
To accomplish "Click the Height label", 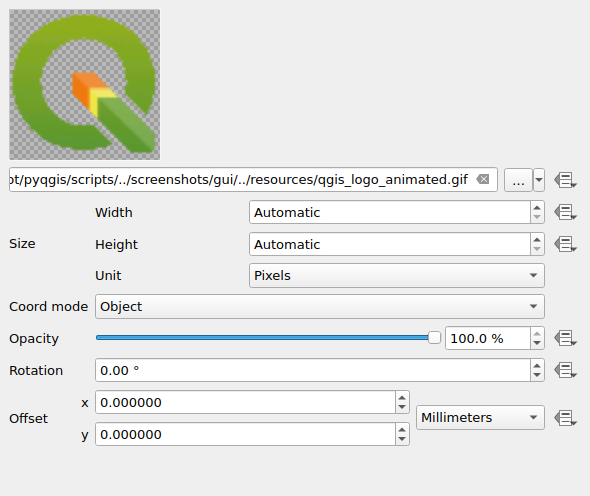I will point(116,245).
